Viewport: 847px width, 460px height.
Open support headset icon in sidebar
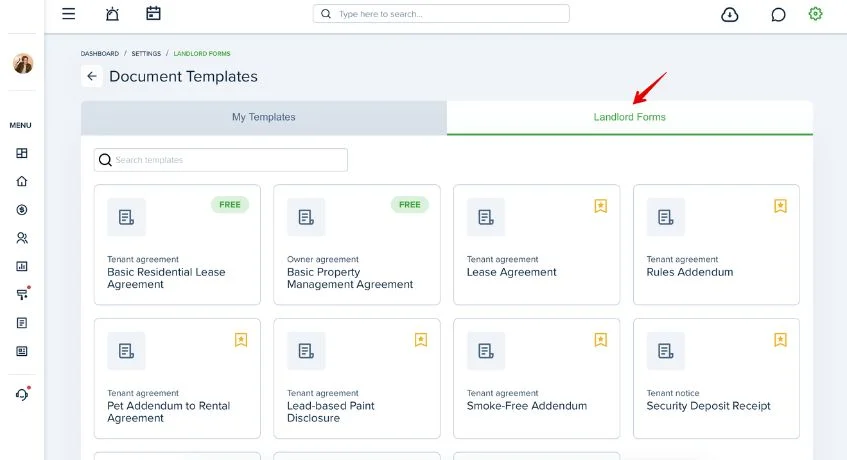click(x=22, y=395)
